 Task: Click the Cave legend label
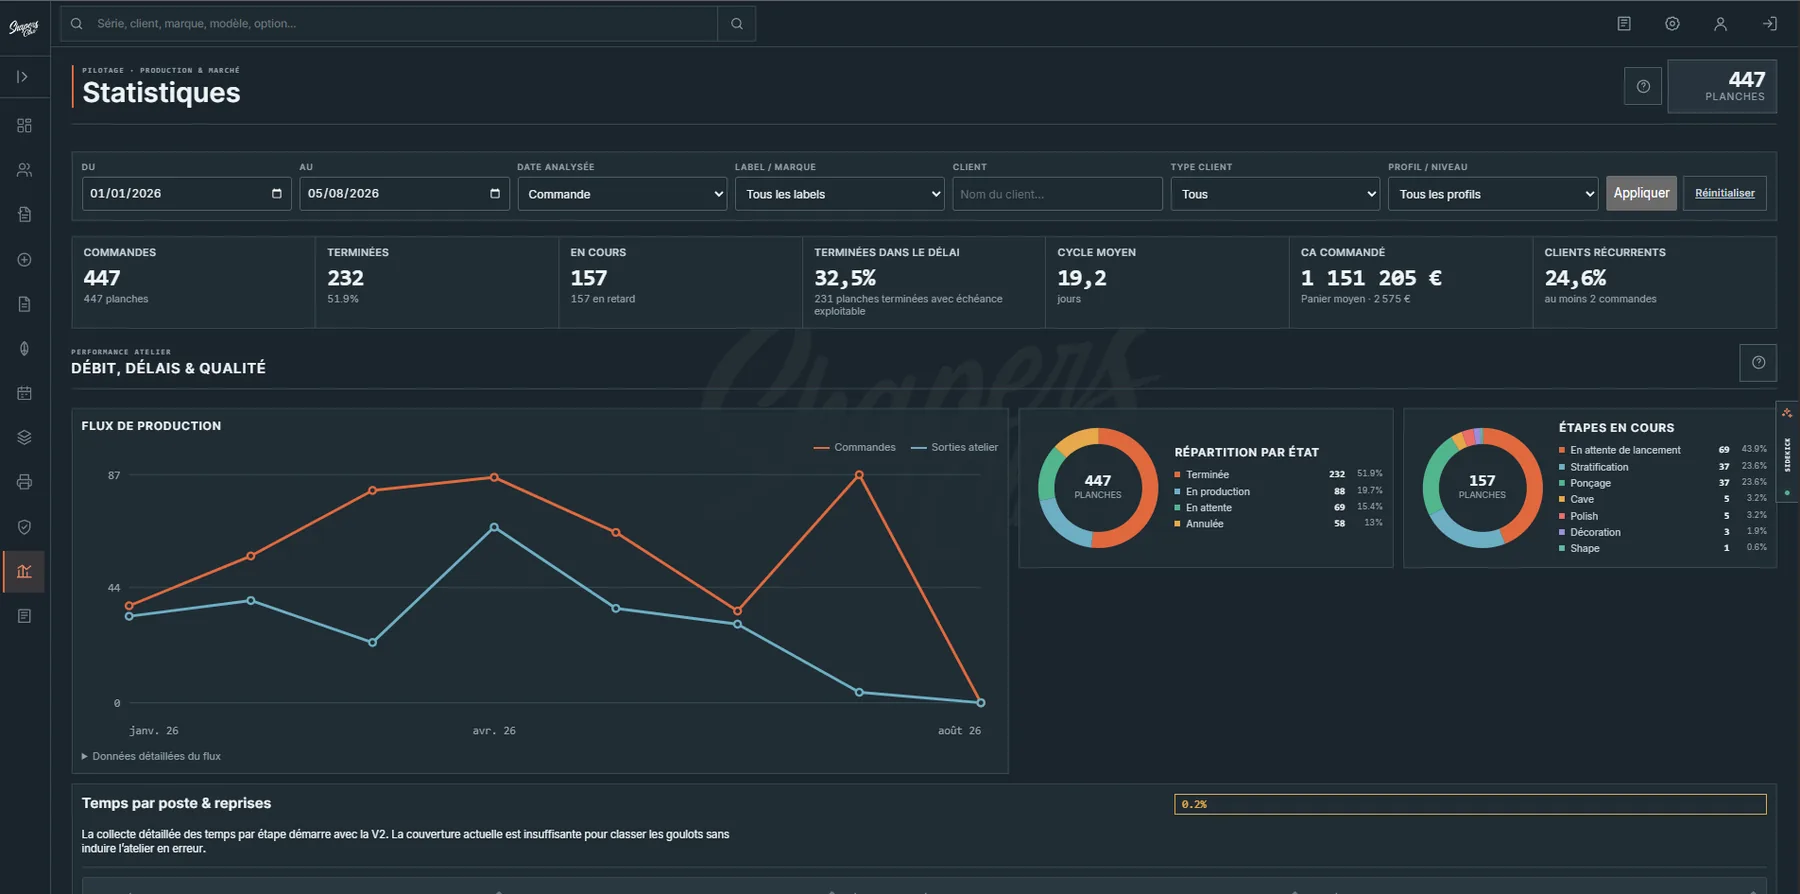[x=1582, y=499]
